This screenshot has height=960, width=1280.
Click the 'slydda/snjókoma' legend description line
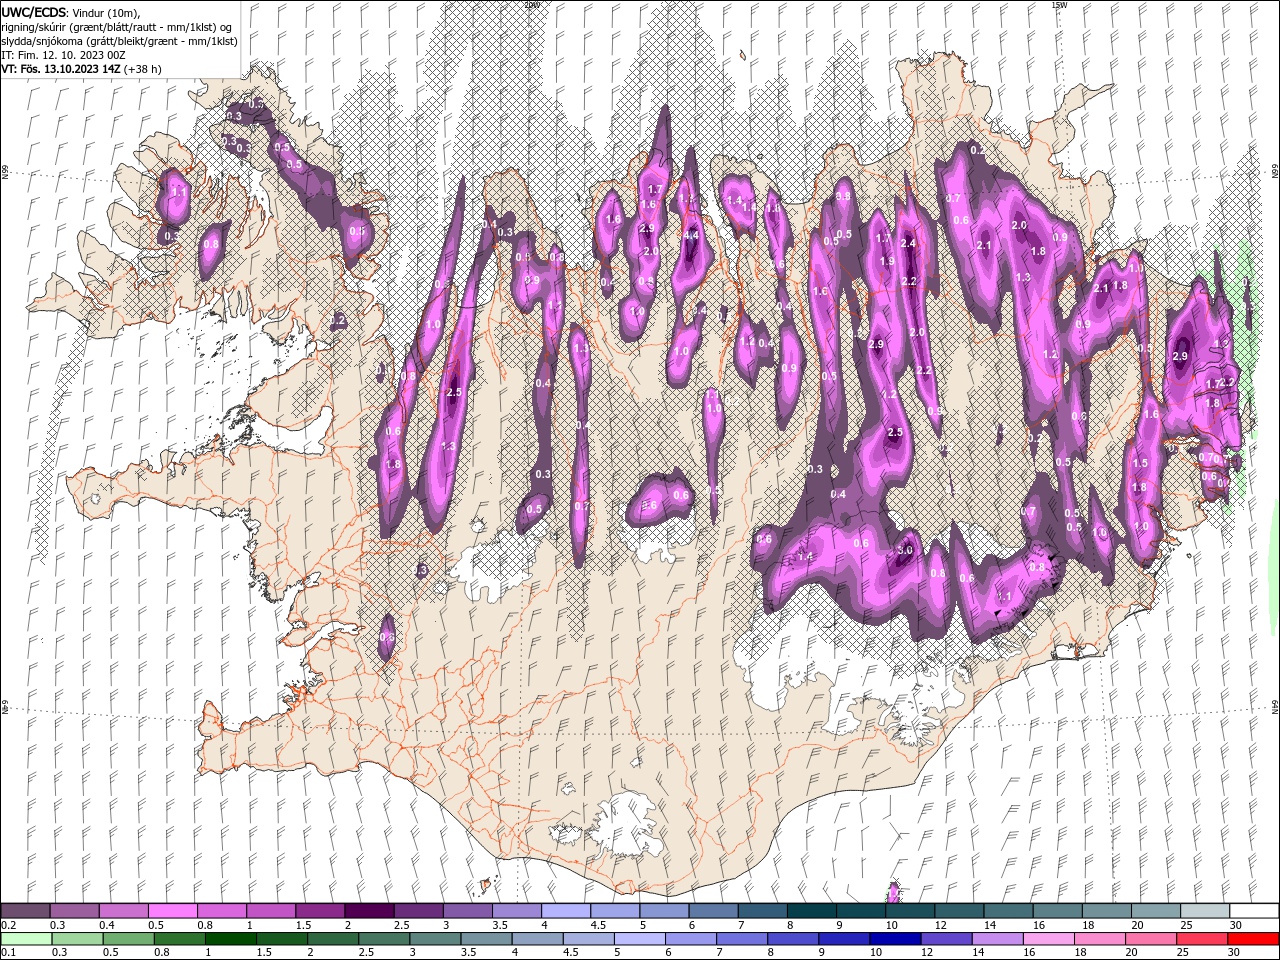pos(119,41)
